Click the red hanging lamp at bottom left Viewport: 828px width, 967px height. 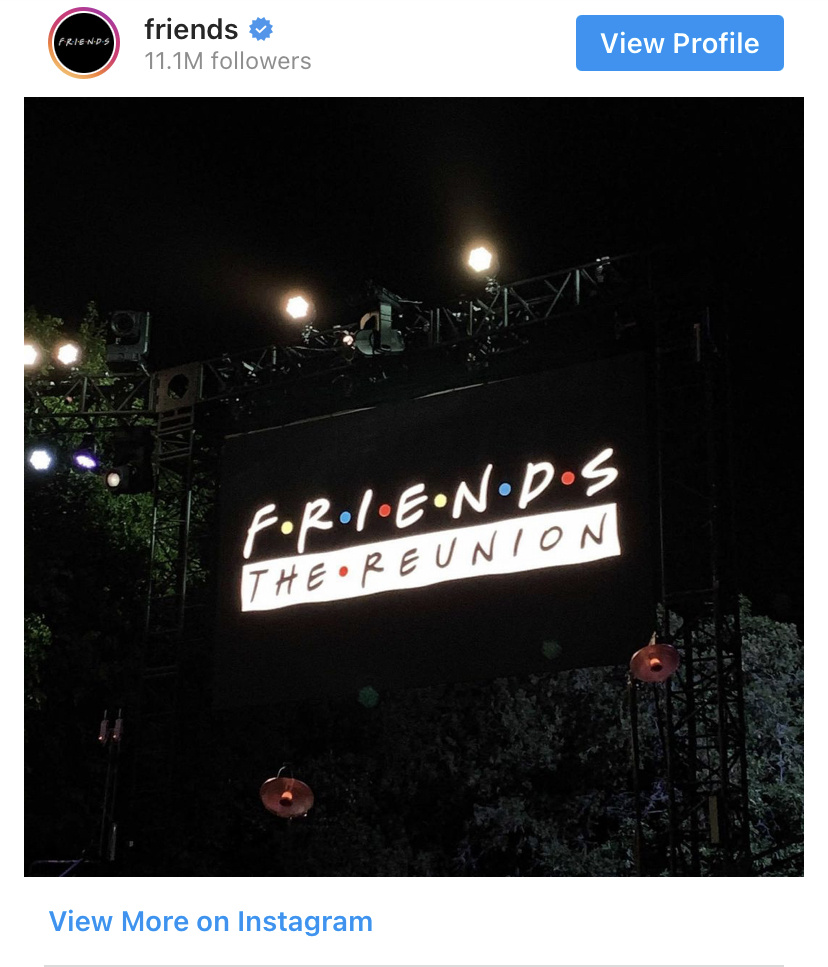(287, 795)
